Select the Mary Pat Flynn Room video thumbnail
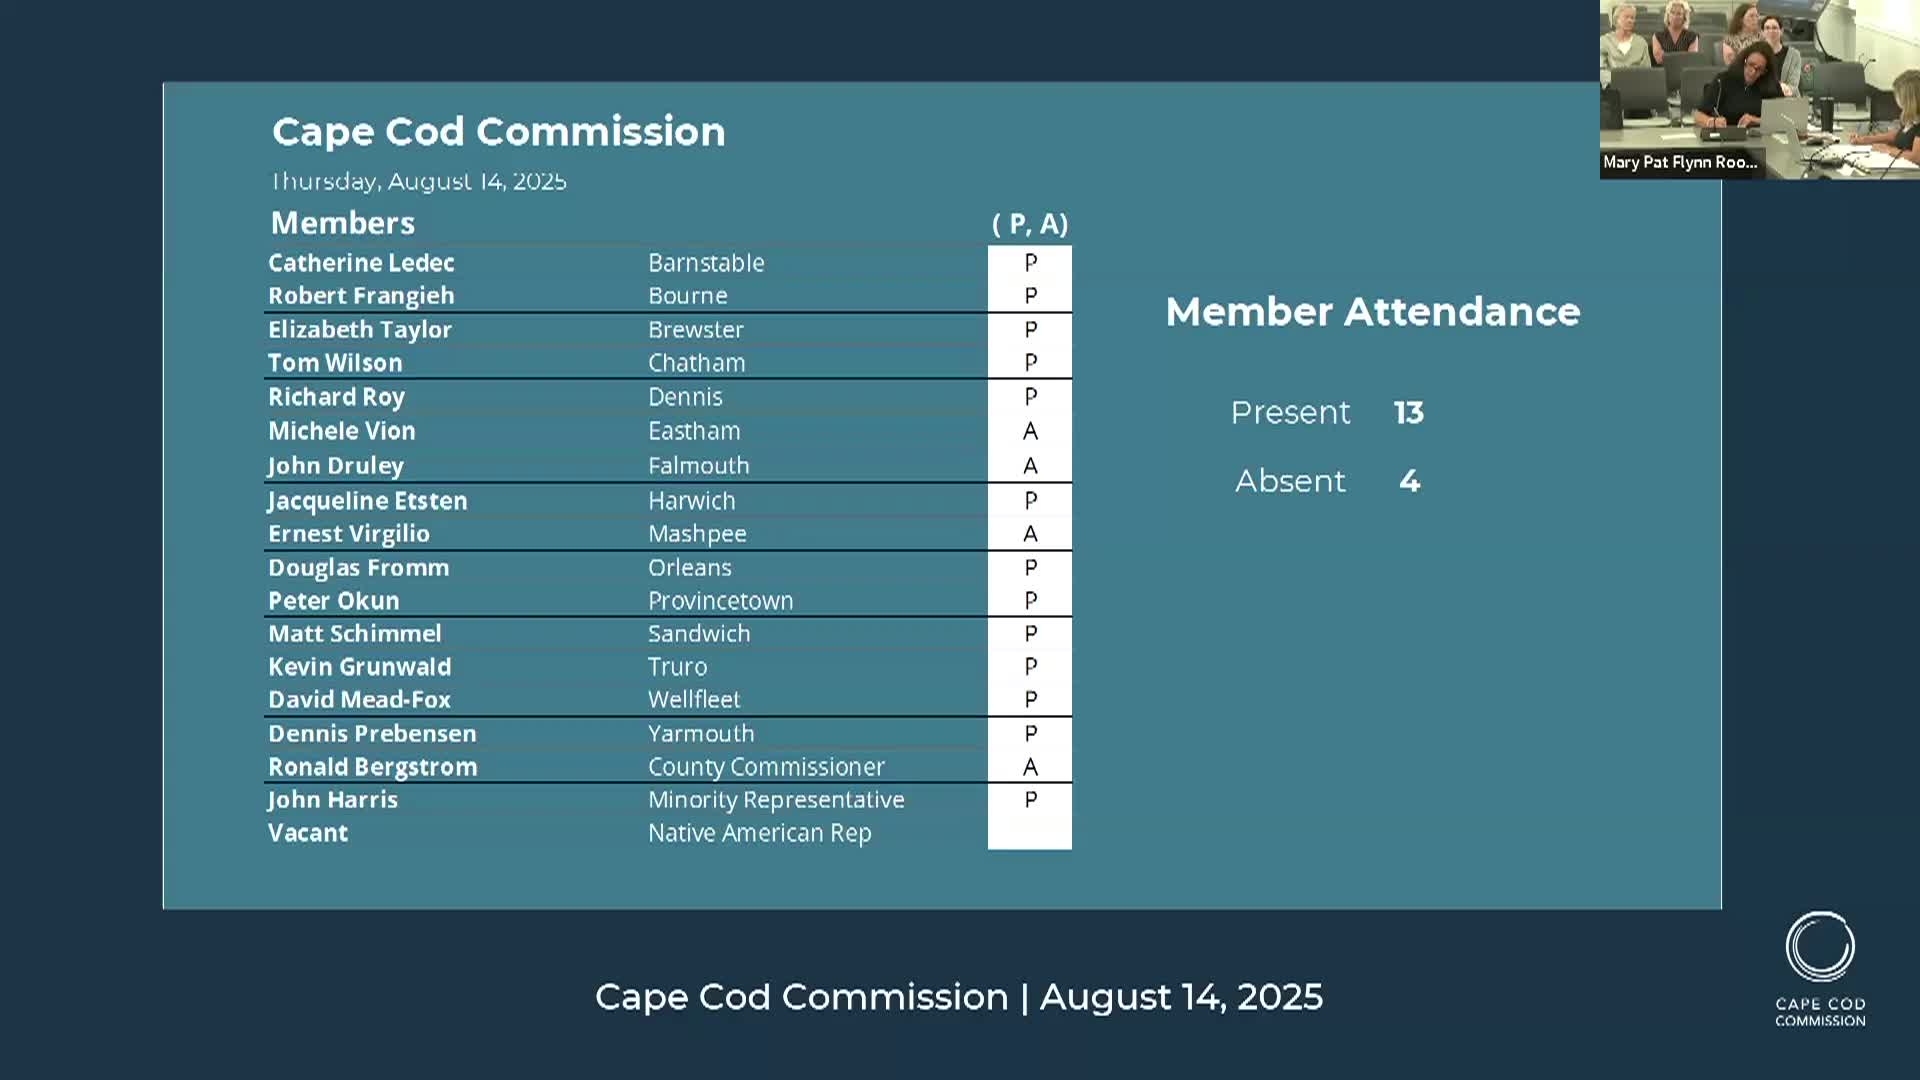Viewport: 1920px width, 1080px height. (x=1760, y=90)
